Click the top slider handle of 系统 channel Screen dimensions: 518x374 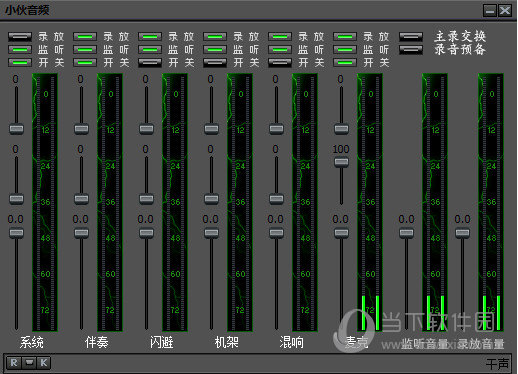[x=16, y=129]
